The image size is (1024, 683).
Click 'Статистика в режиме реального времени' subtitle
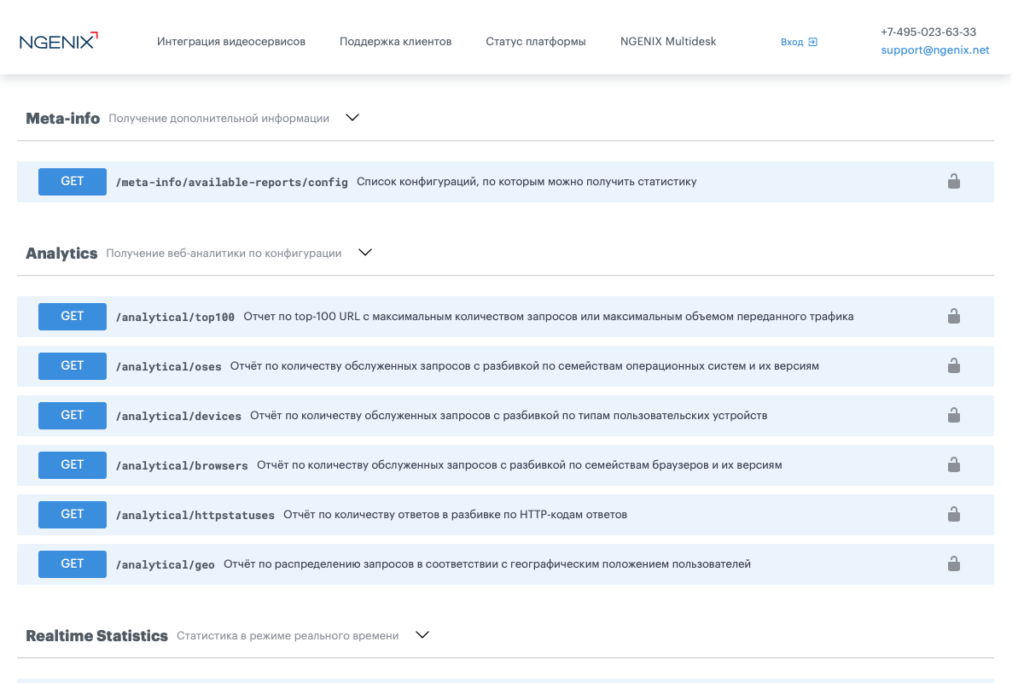point(287,635)
